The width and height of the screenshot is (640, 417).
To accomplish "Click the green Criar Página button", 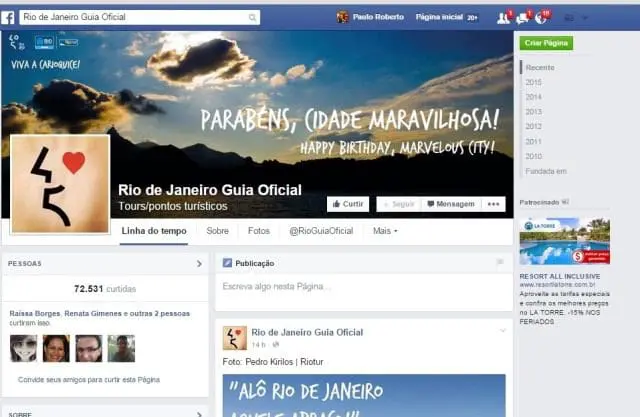I will pos(546,43).
